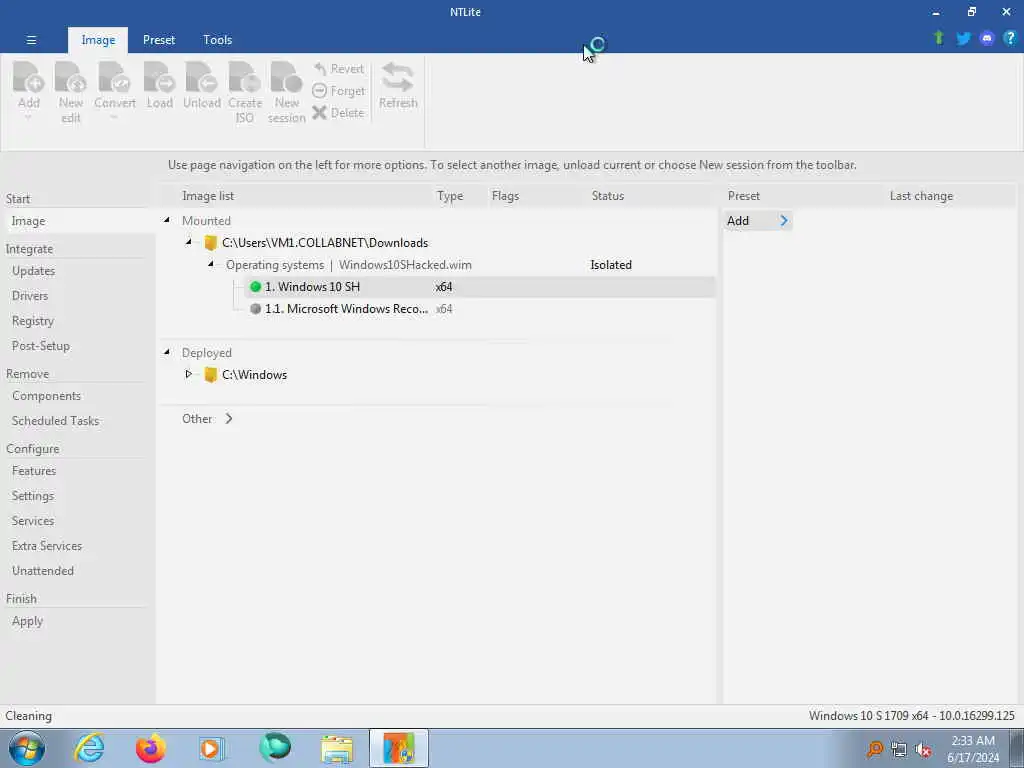Screen dimensions: 1024x768
Task: Click the Isolated status text
Action: coord(611,265)
